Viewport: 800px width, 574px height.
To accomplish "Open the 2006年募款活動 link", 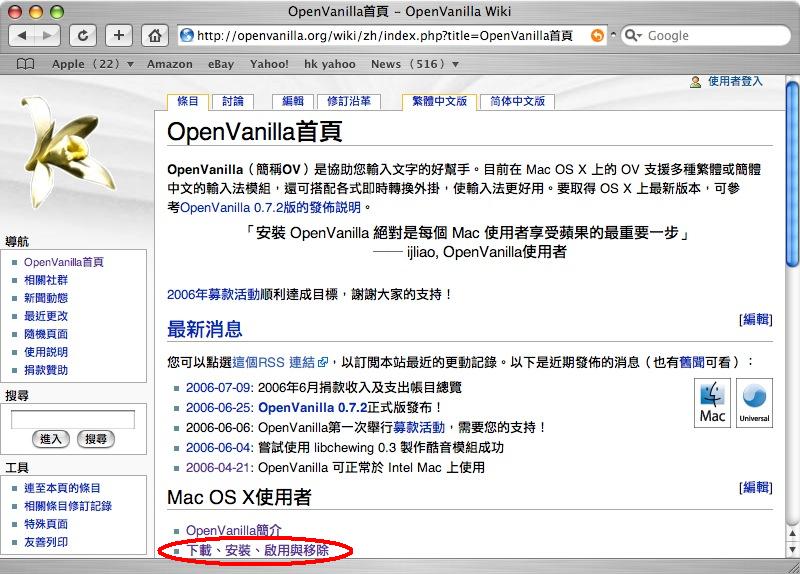I will coord(213,294).
